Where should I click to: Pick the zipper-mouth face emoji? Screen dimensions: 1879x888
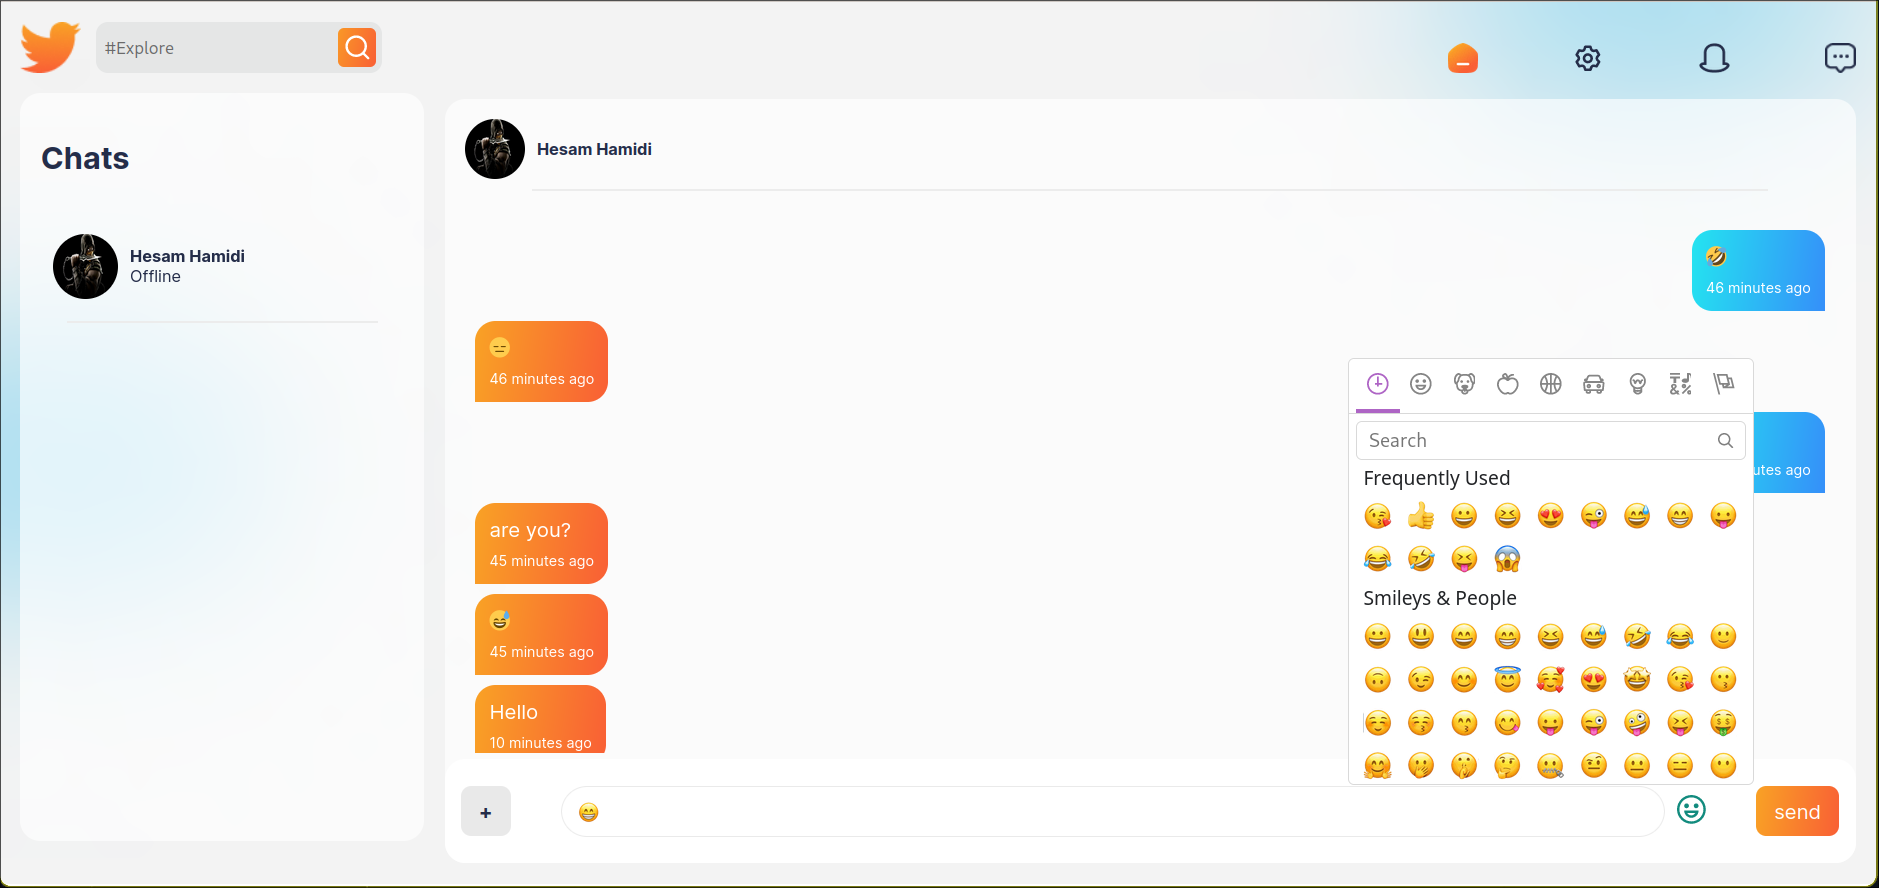[1551, 766]
